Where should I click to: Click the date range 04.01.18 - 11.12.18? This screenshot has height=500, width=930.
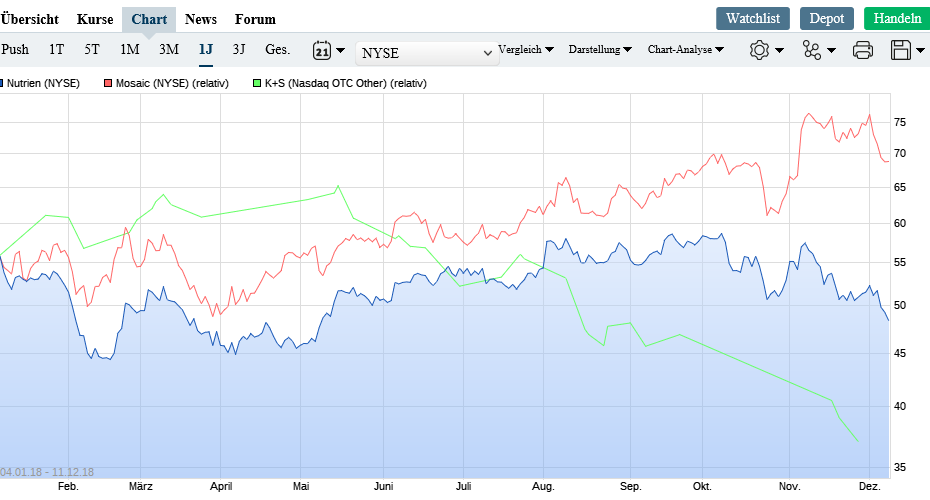(x=47, y=472)
